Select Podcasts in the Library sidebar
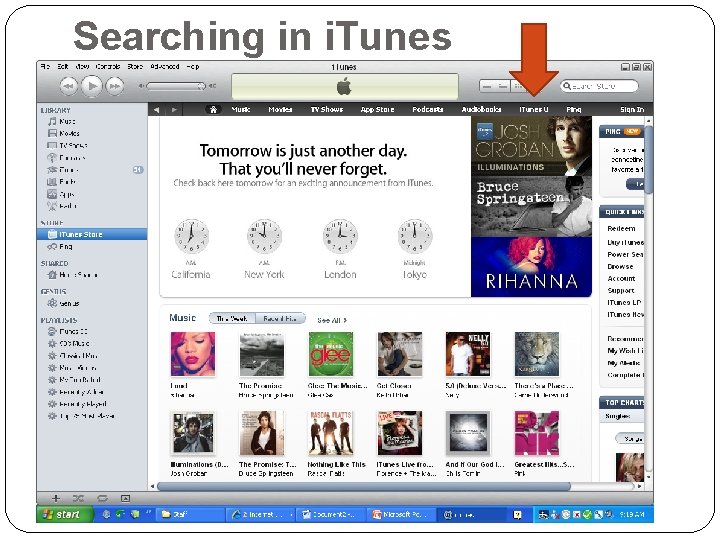Viewport: 720px width, 540px height. [72, 158]
